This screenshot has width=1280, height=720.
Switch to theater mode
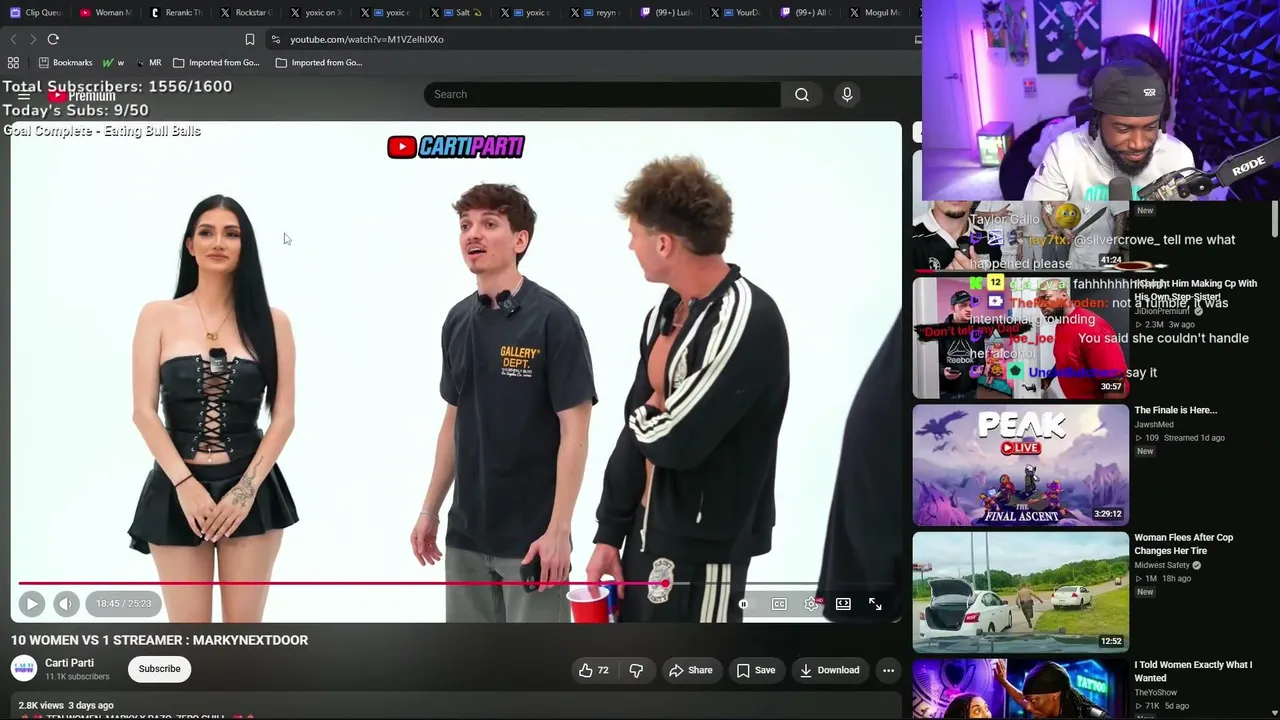[x=843, y=604]
